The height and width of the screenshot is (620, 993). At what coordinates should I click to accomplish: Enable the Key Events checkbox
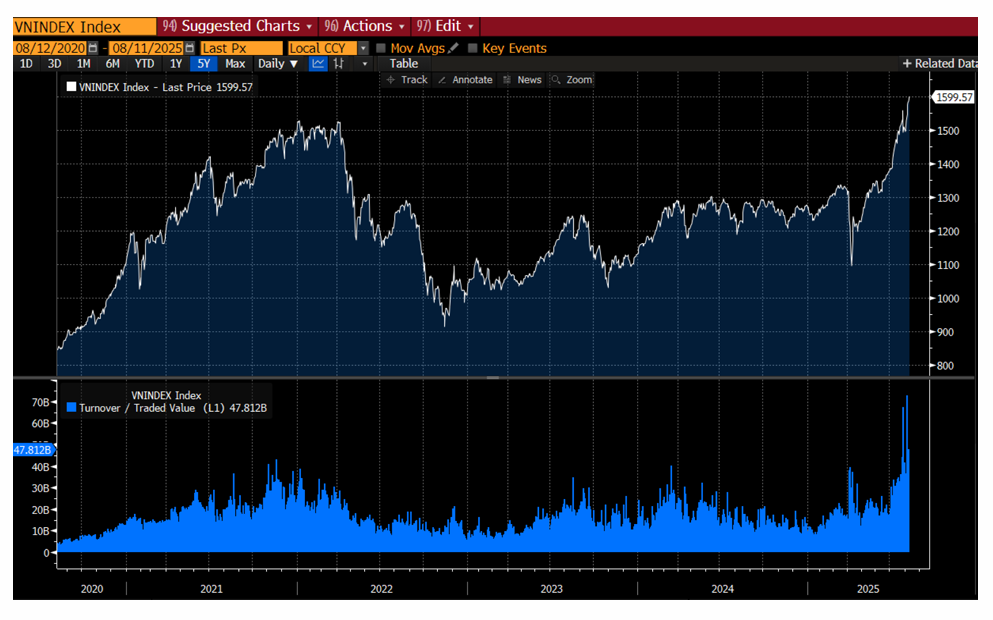[472, 48]
